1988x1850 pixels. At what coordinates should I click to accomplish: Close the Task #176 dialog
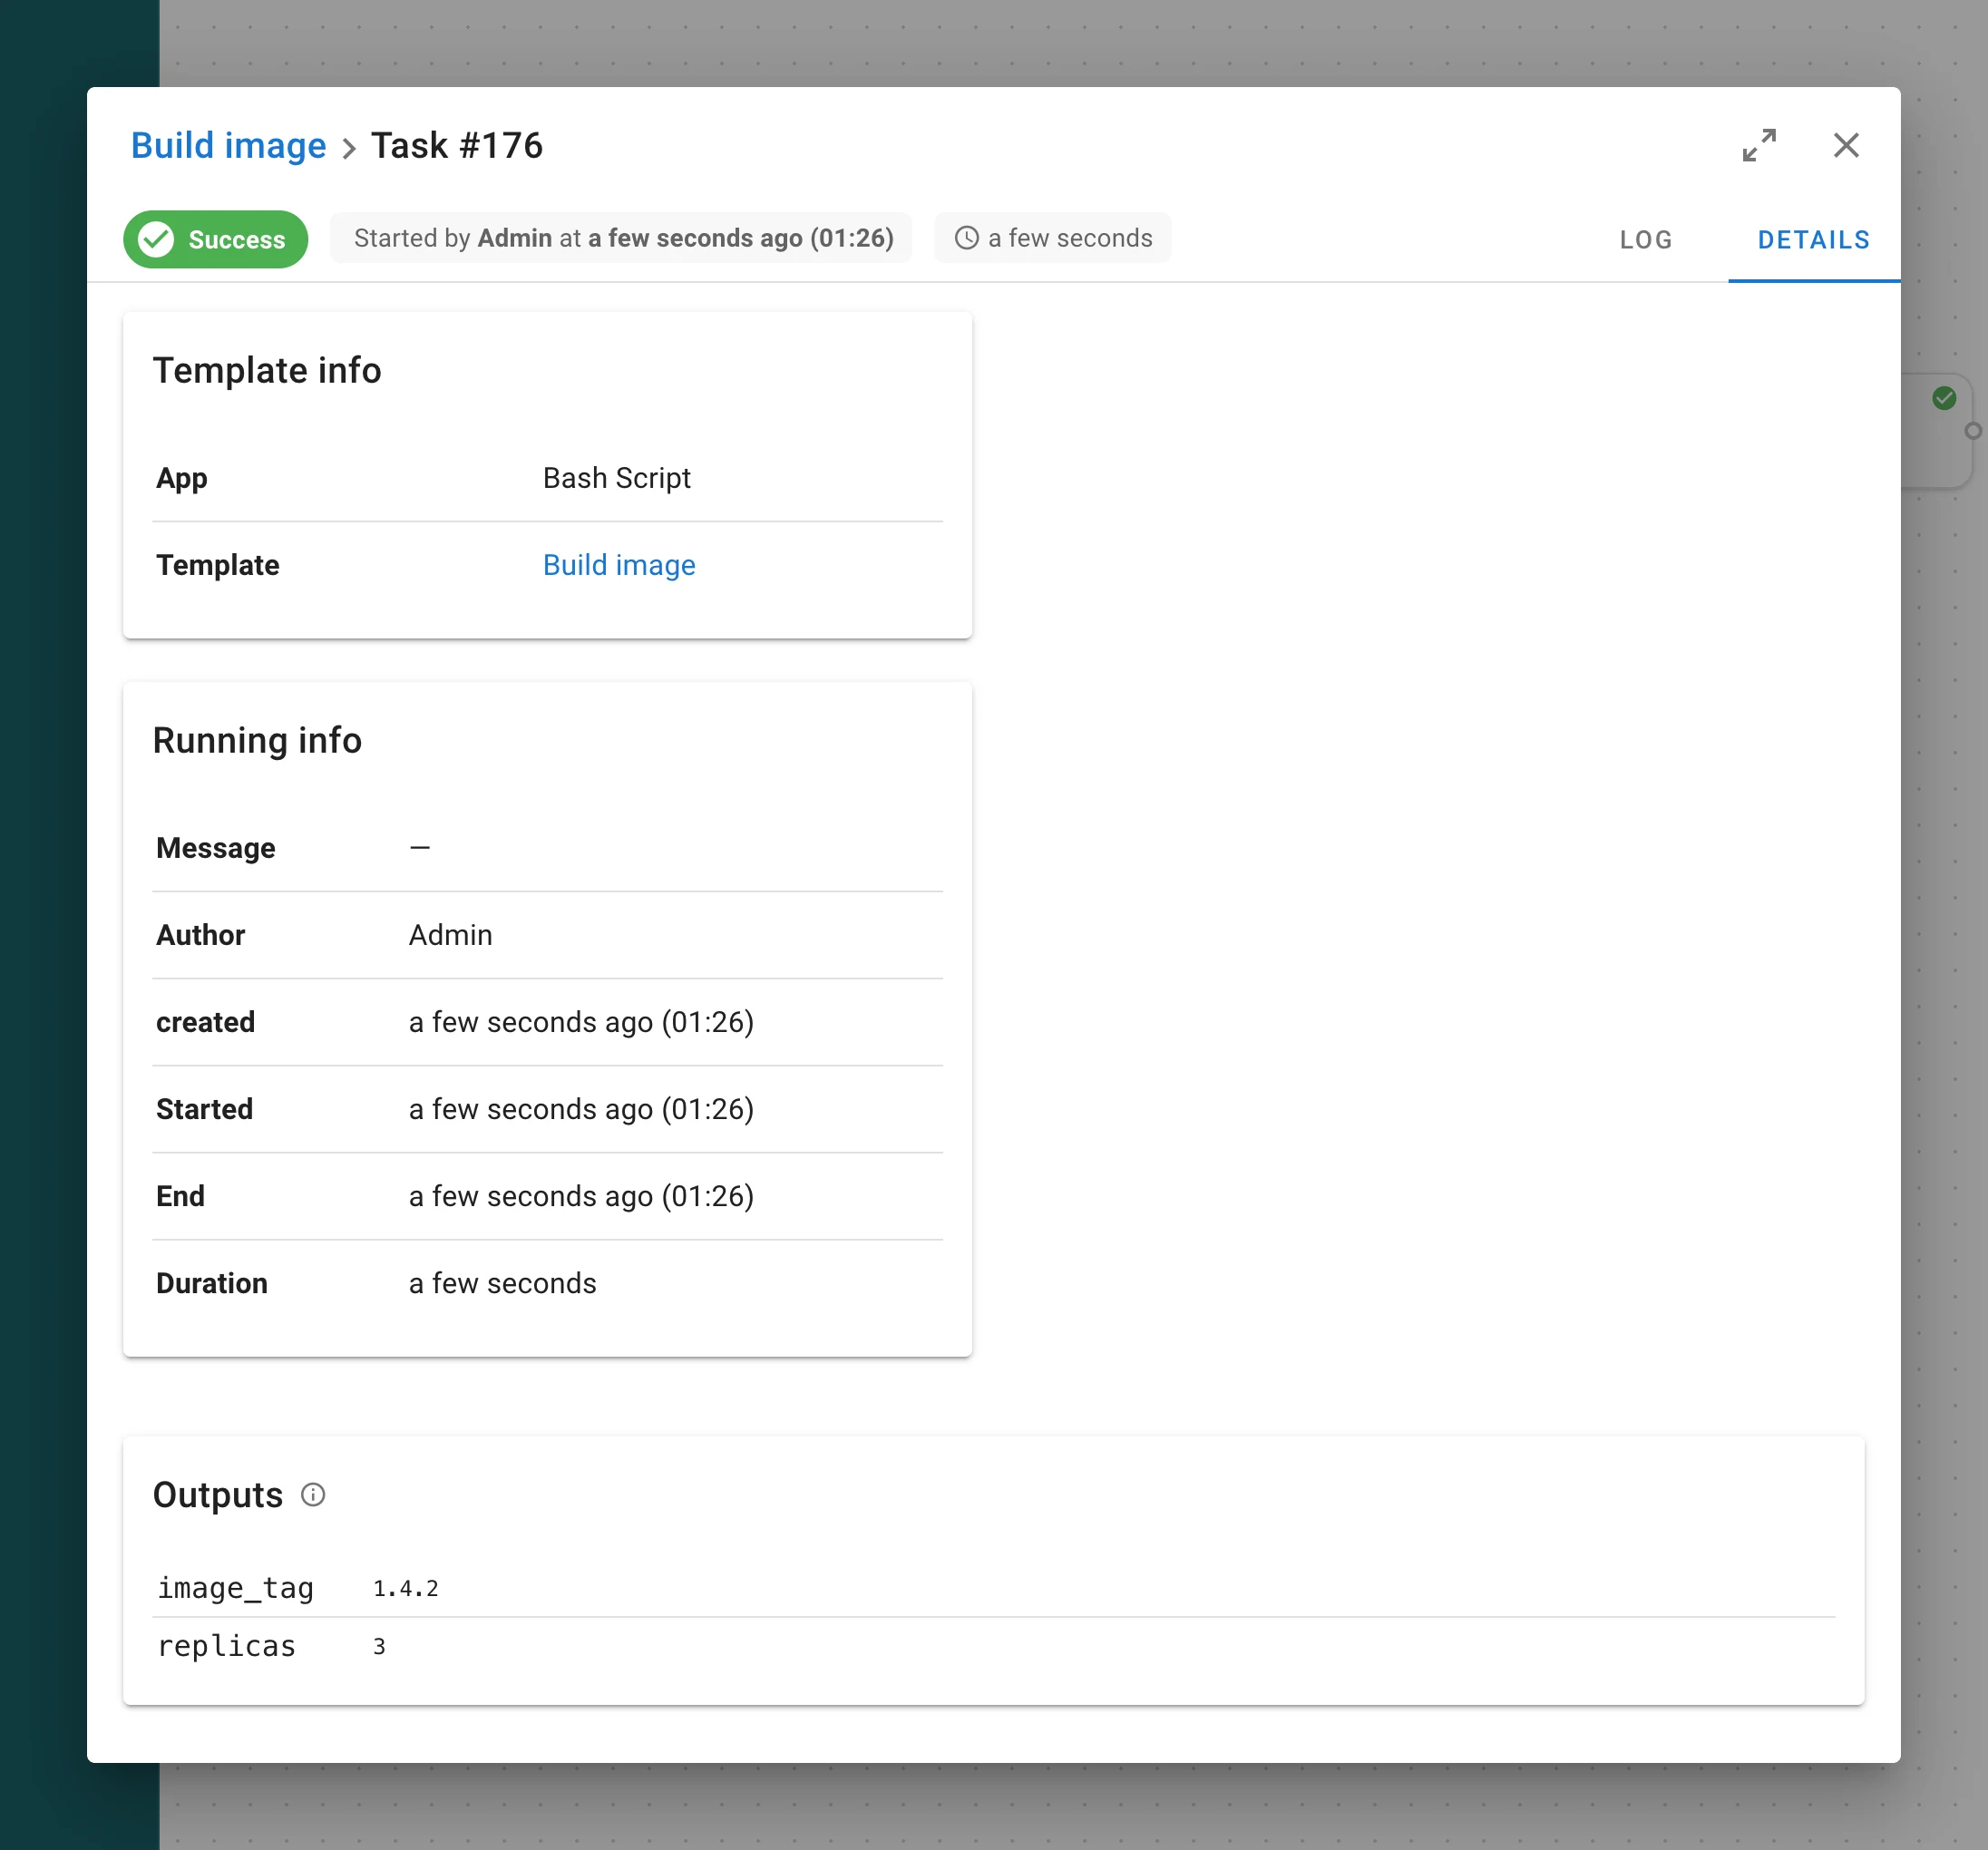click(1846, 145)
